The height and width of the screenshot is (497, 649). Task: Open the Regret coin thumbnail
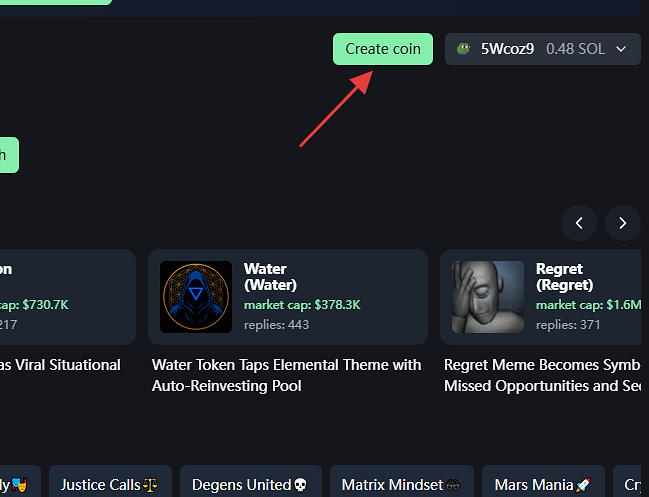tap(488, 297)
